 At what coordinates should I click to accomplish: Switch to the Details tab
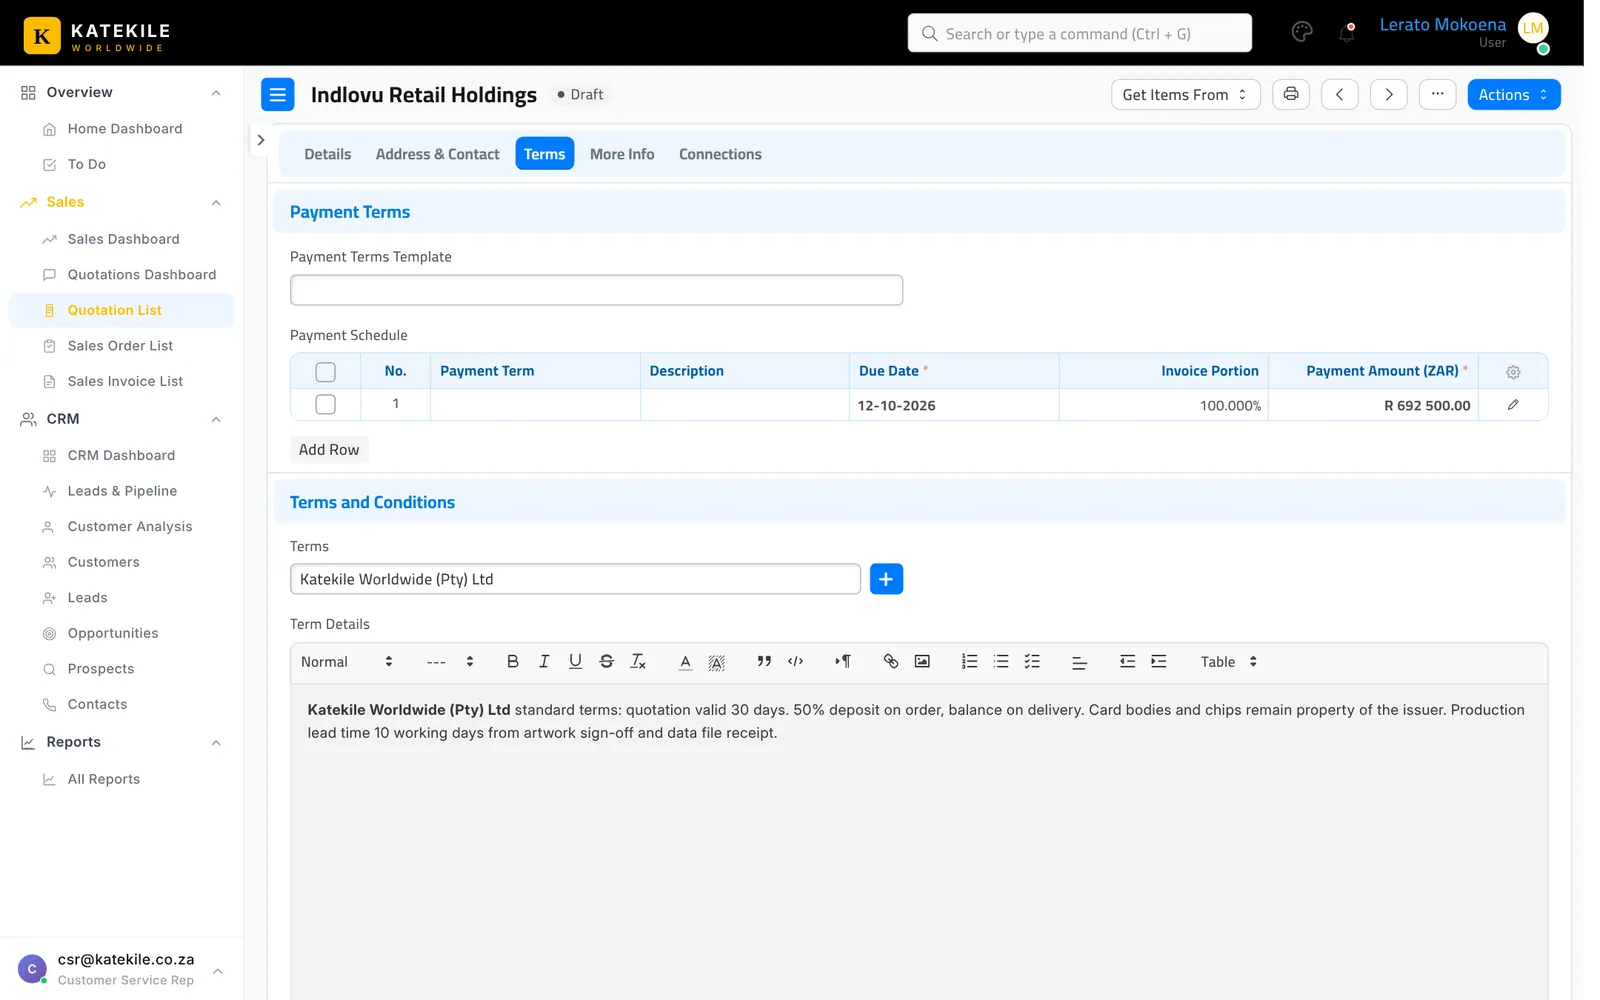328,154
